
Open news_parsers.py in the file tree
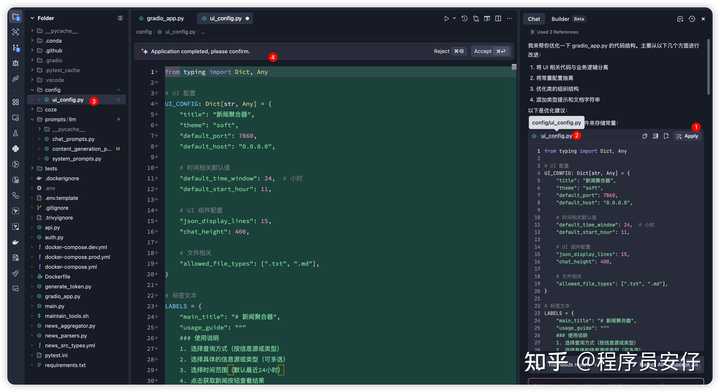65,336
